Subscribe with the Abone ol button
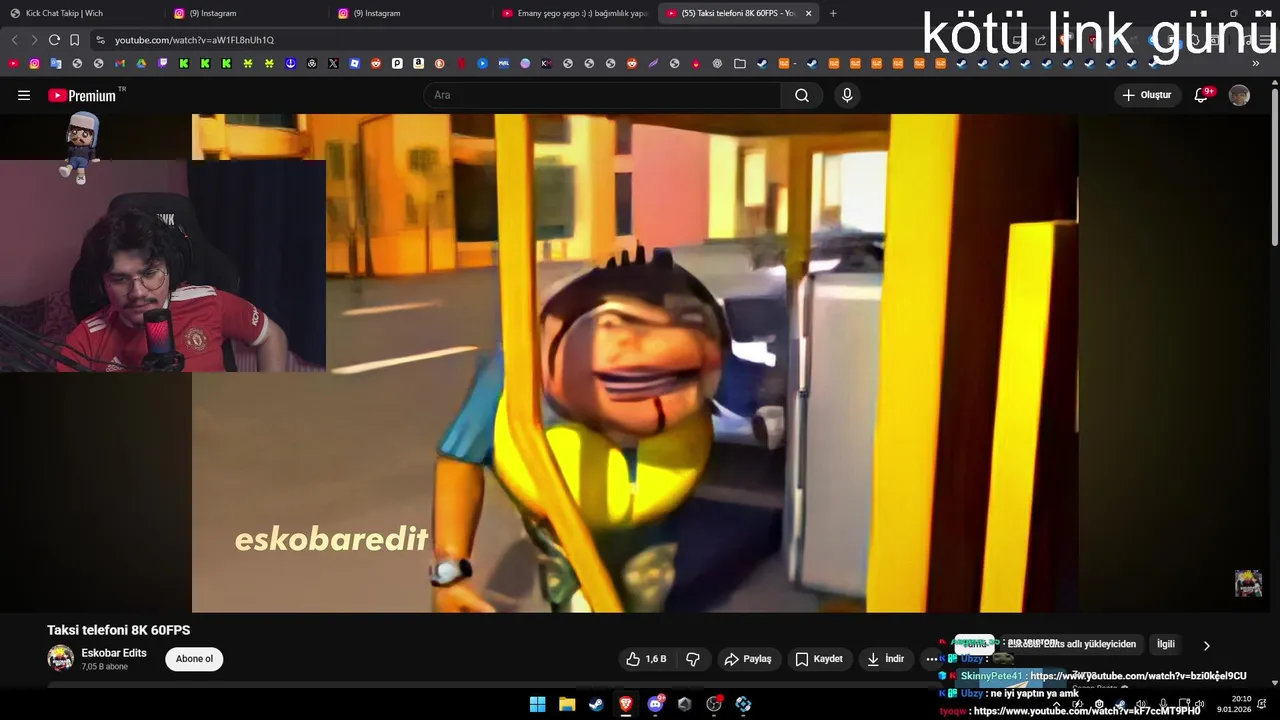The image size is (1280, 720). (194, 659)
